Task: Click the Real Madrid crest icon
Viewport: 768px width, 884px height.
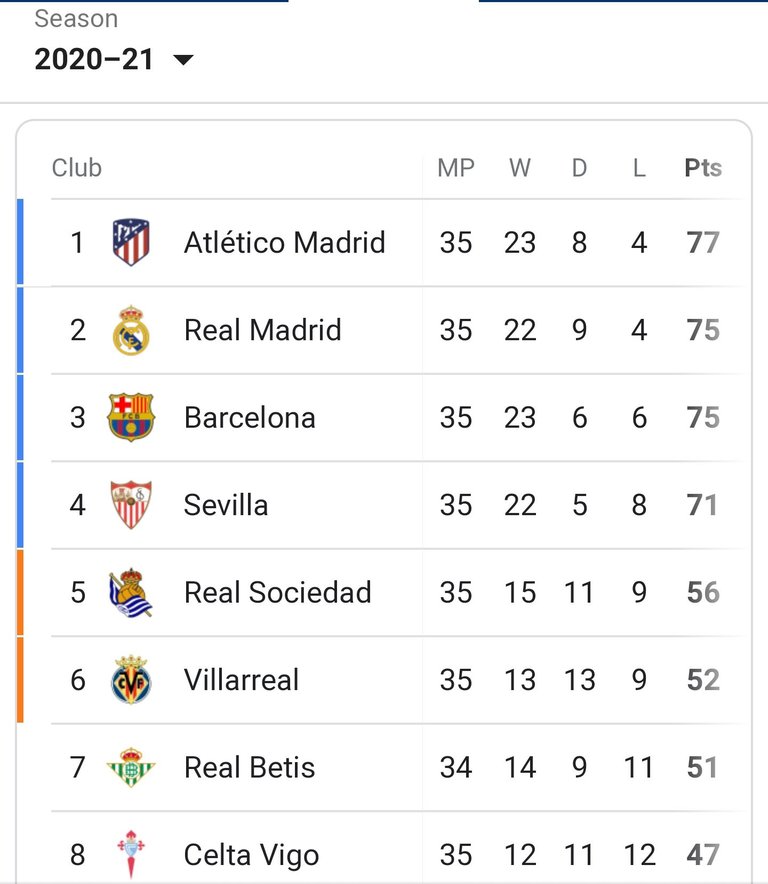Action: tap(131, 330)
